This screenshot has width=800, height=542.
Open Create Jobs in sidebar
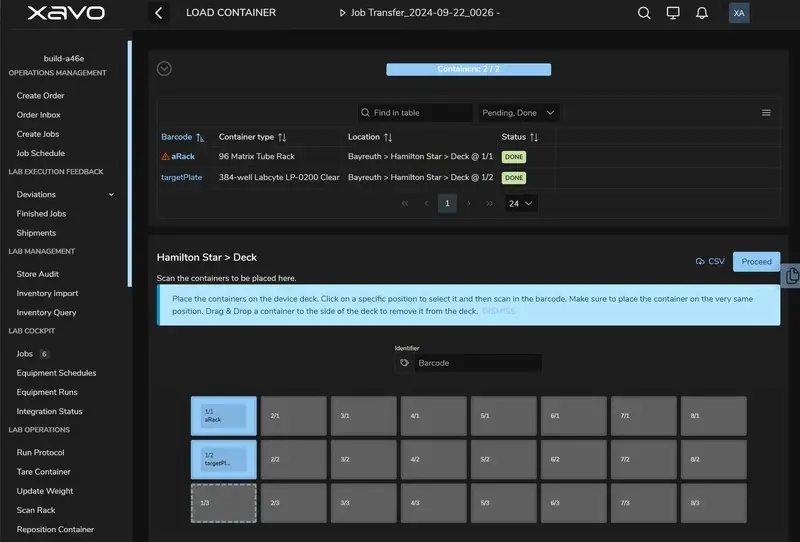tap(38, 134)
